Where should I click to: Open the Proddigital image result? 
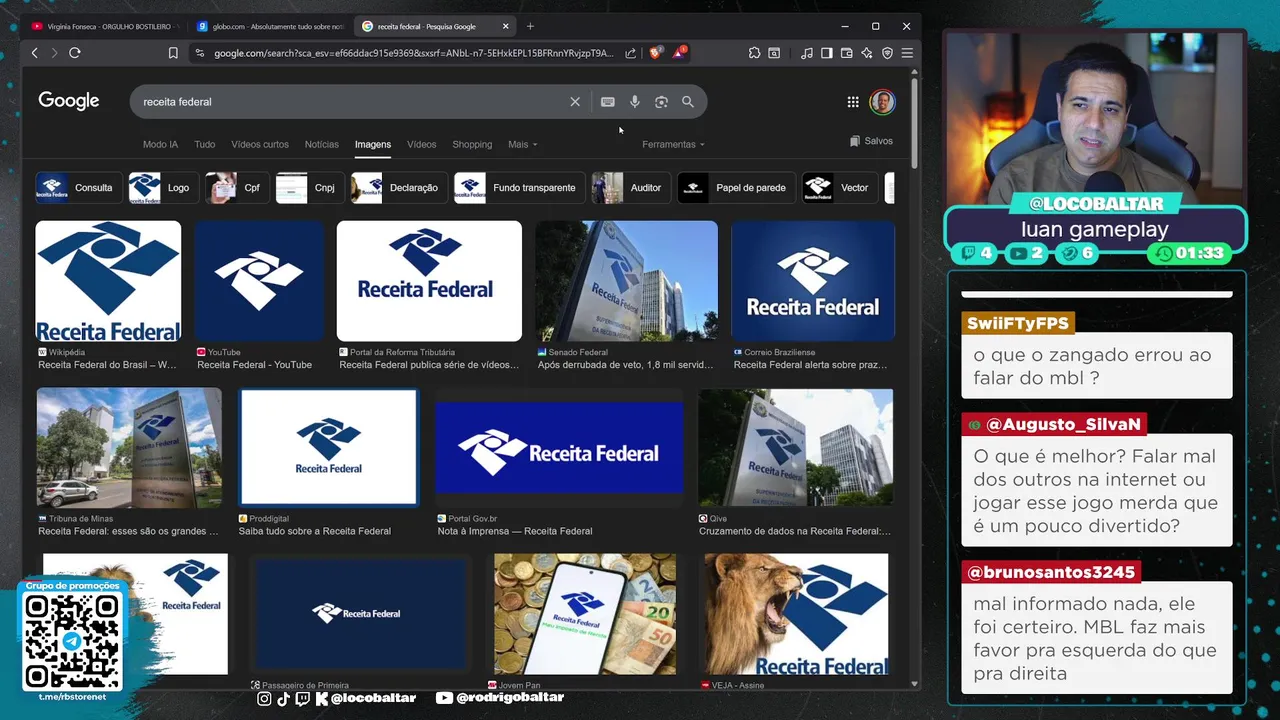(x=329, y=447)
